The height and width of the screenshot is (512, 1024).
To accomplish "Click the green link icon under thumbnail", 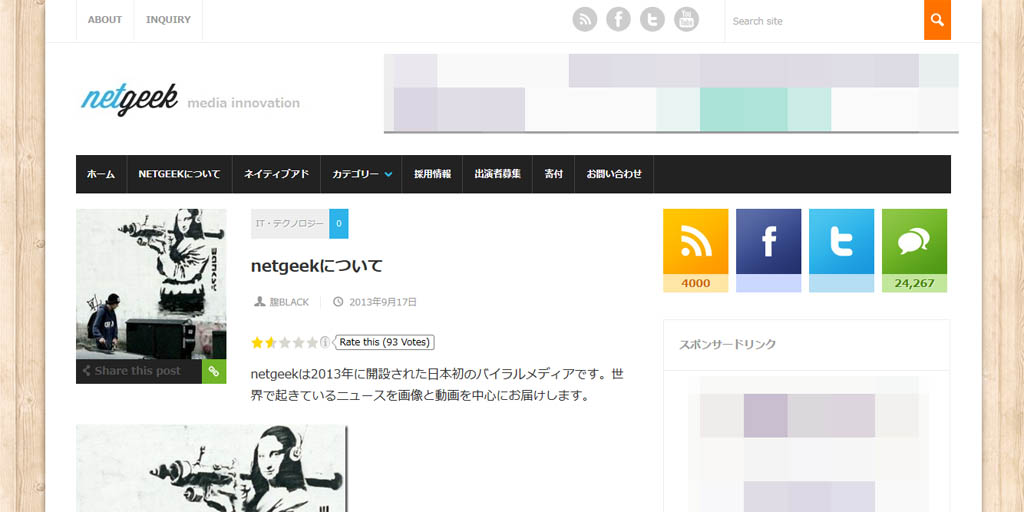I will (x=214, y=372).
